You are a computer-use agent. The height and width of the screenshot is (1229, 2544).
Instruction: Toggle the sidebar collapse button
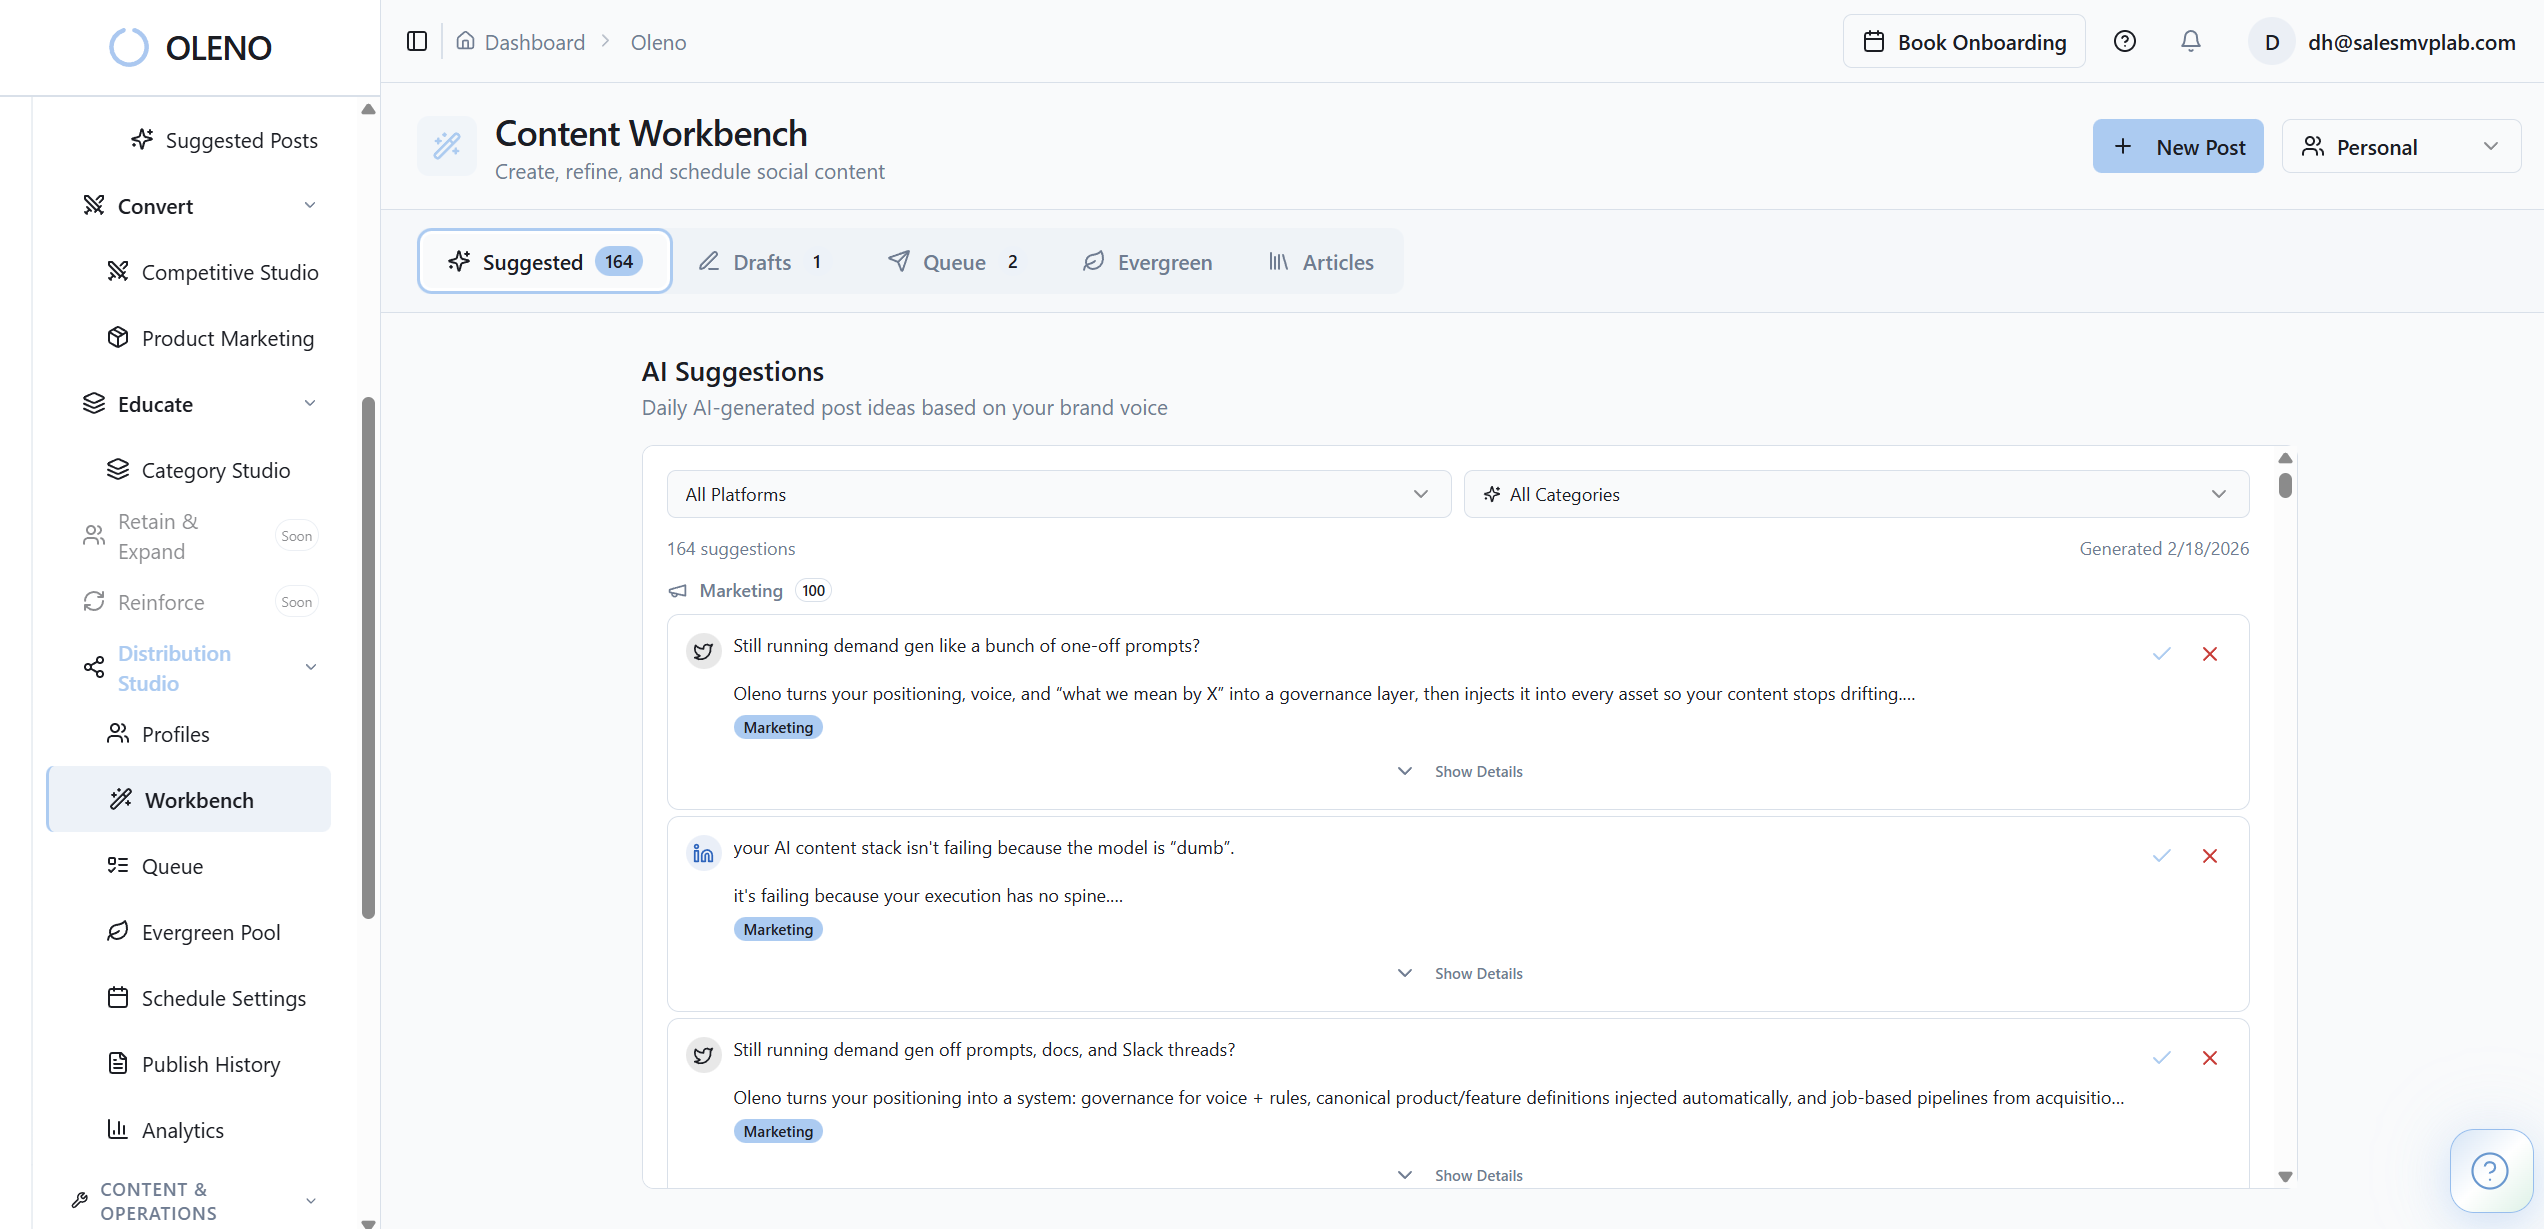tap(417, 41)
